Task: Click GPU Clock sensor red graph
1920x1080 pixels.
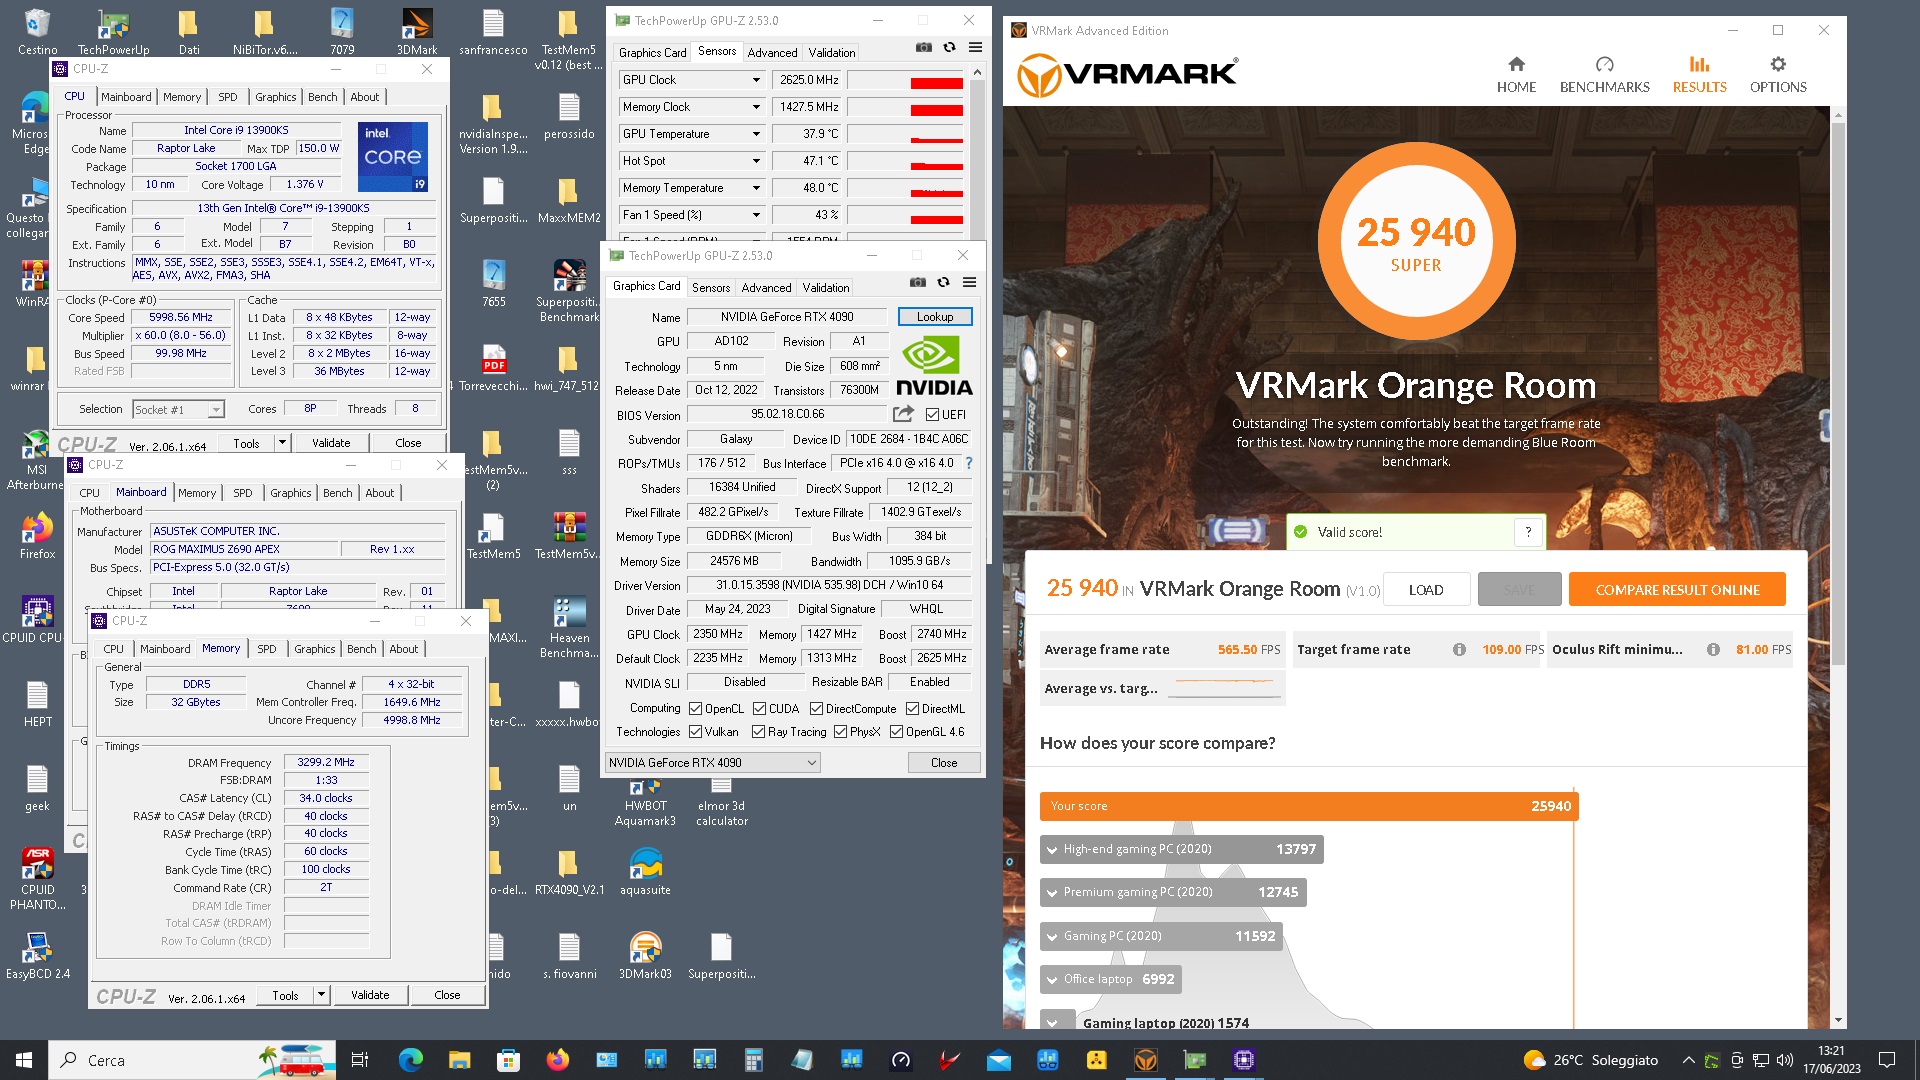Action: tap(906, 80)
